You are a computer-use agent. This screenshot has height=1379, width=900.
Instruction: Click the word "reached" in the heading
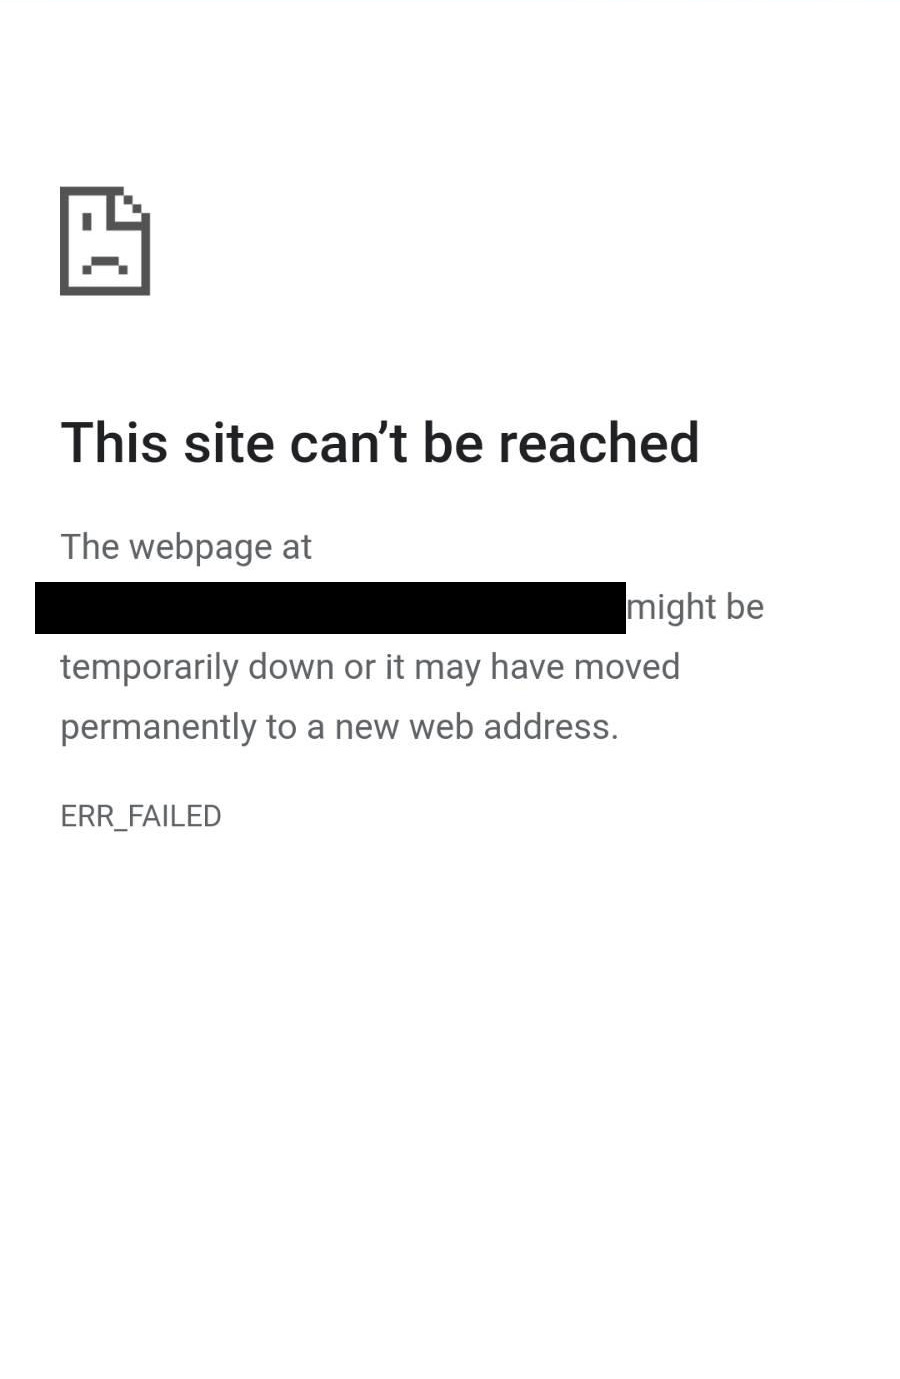[599, 442]
